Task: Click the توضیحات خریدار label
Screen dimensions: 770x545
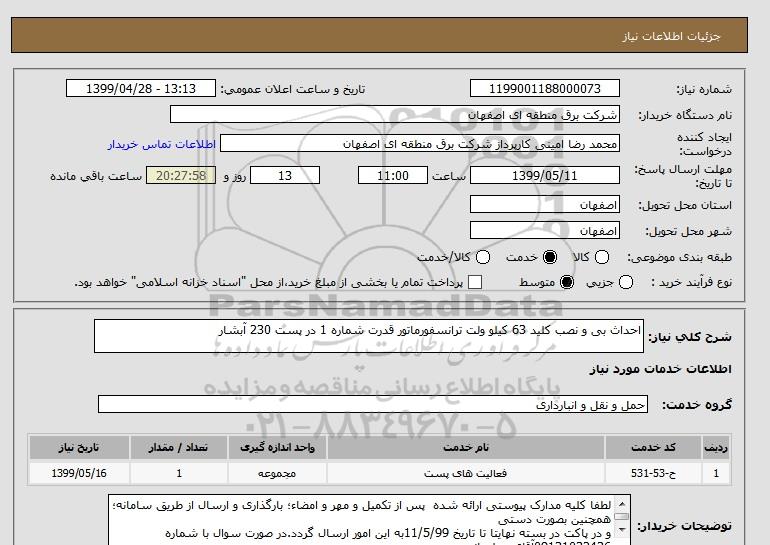Action: pos(684,526)
